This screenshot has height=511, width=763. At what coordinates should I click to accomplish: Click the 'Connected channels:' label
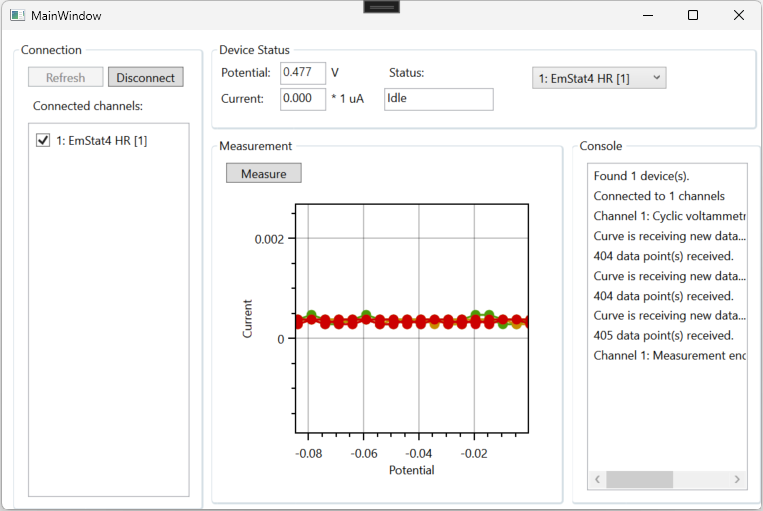coord(88,106)
